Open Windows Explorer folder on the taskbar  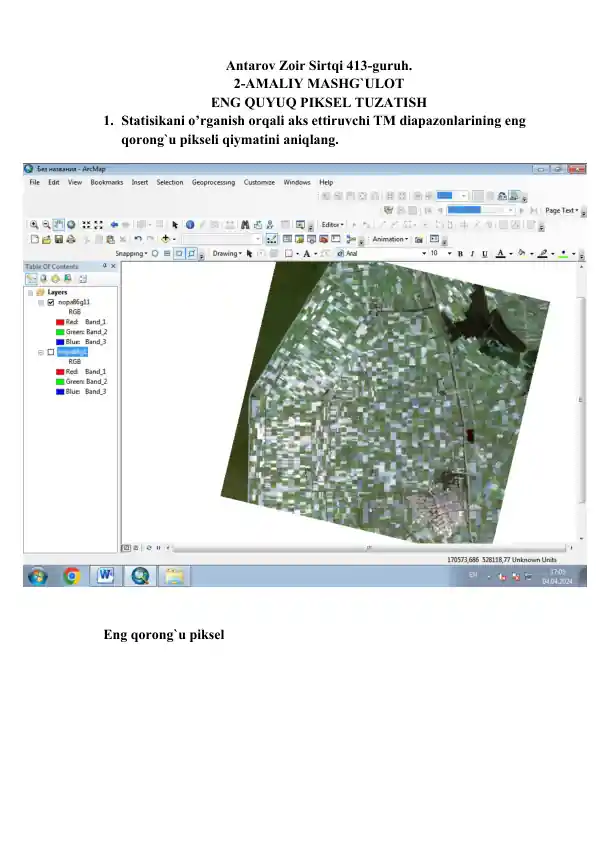click(x=174, y=576)
